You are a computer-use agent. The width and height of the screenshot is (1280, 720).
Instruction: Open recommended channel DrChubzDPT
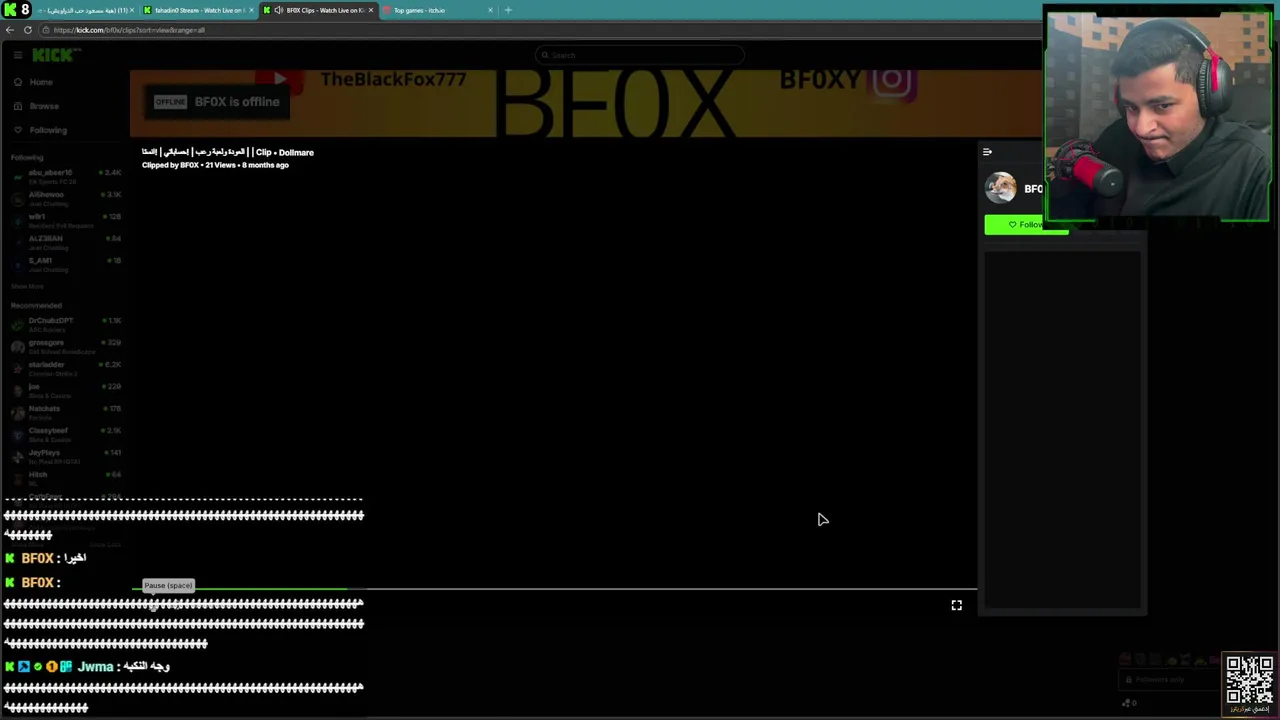coord(65,324)
